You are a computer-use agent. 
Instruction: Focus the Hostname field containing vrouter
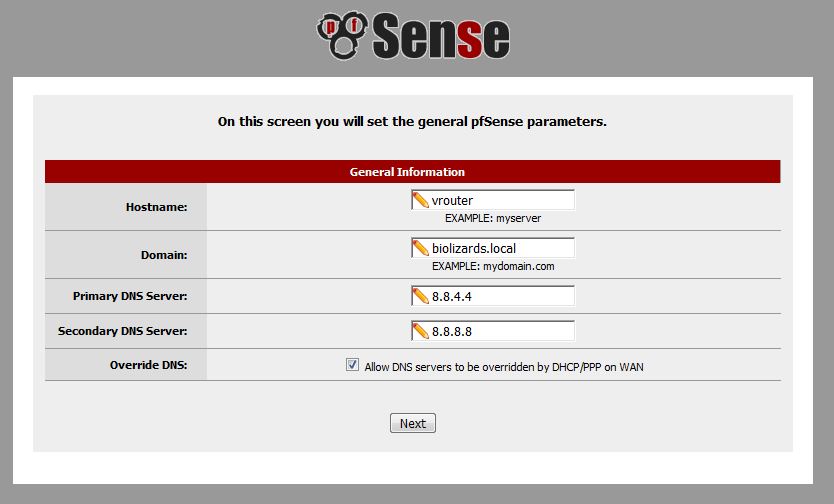click(x=493, y=200)
